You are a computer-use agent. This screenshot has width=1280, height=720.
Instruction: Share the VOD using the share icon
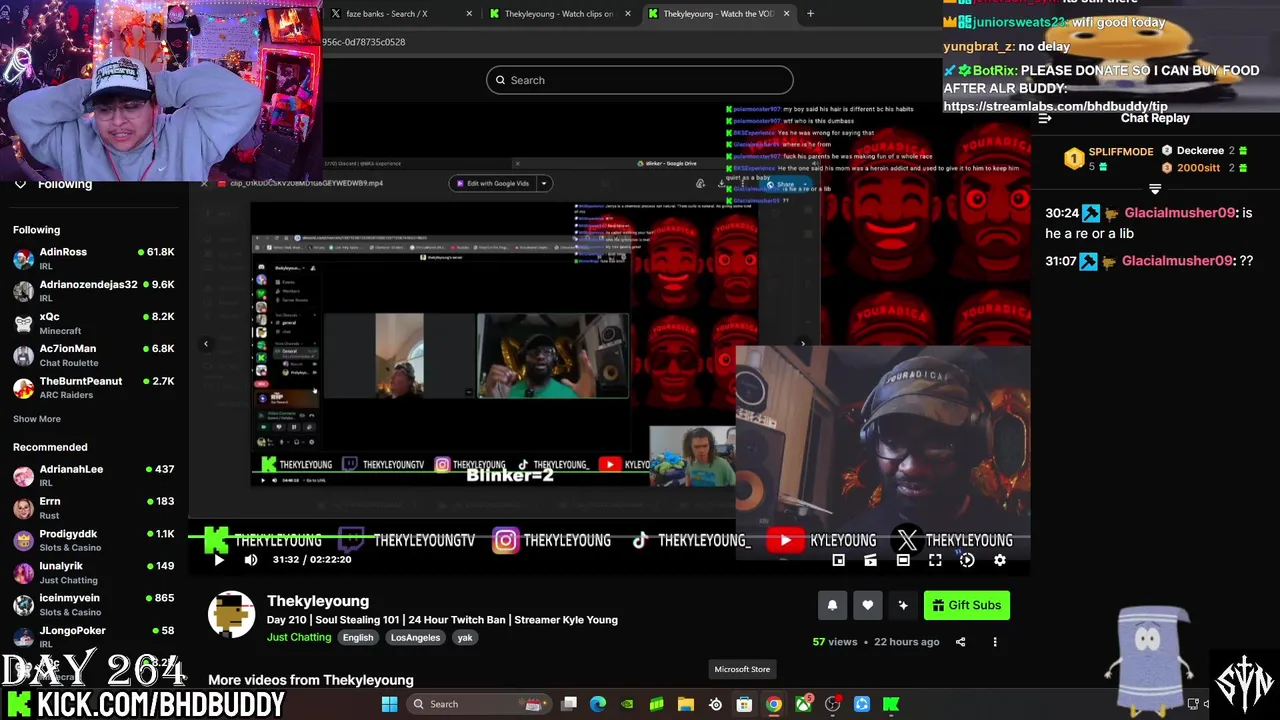(x=960, y=642)
